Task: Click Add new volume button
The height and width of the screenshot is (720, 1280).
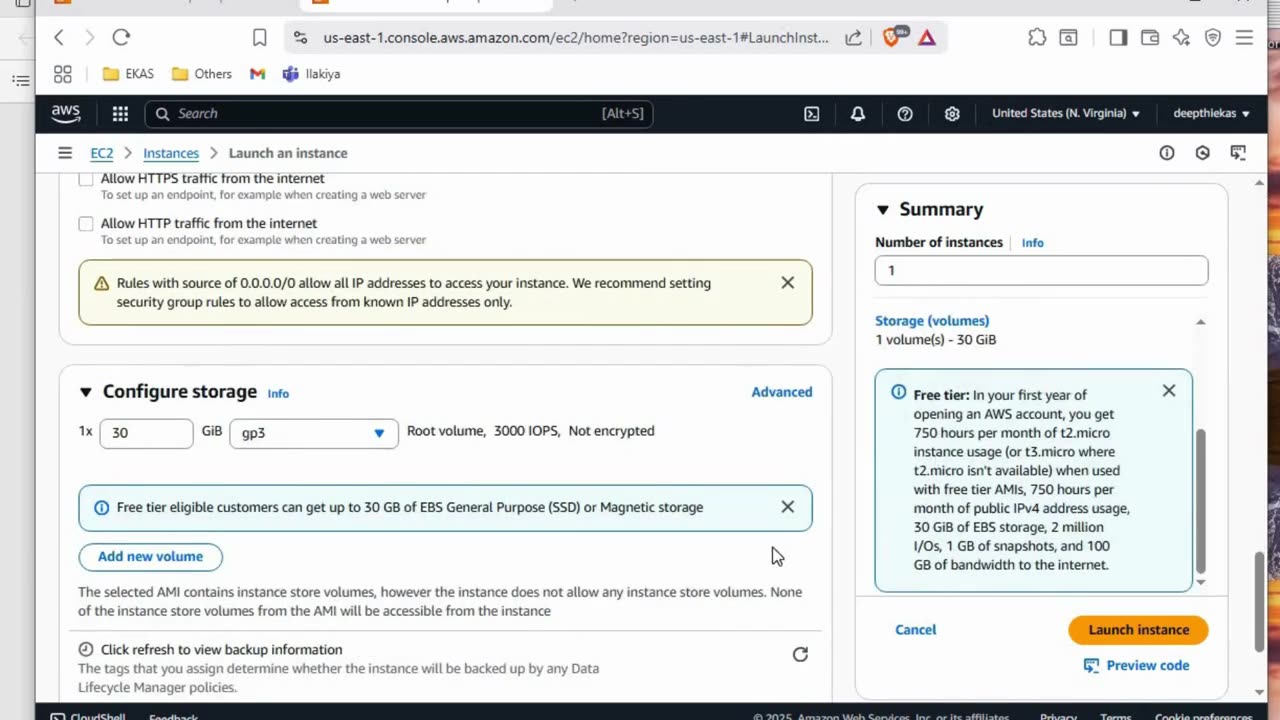Action: tap(151, 557)
